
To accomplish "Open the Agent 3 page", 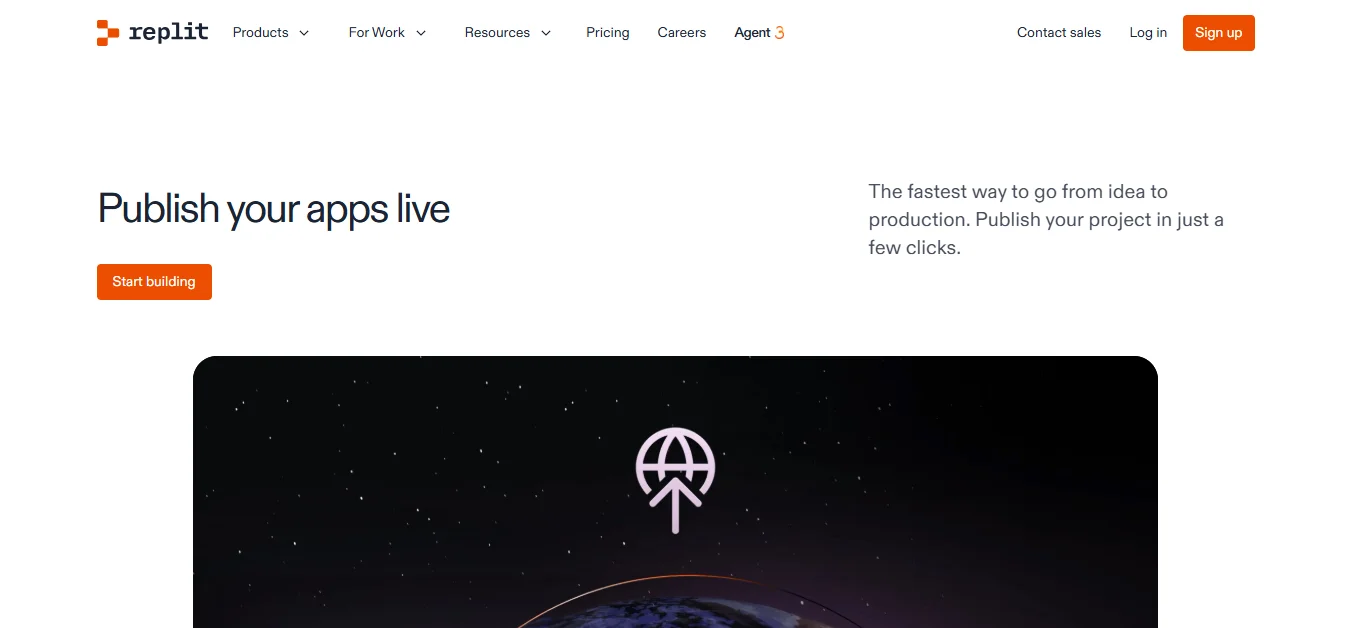I will 759,33.
